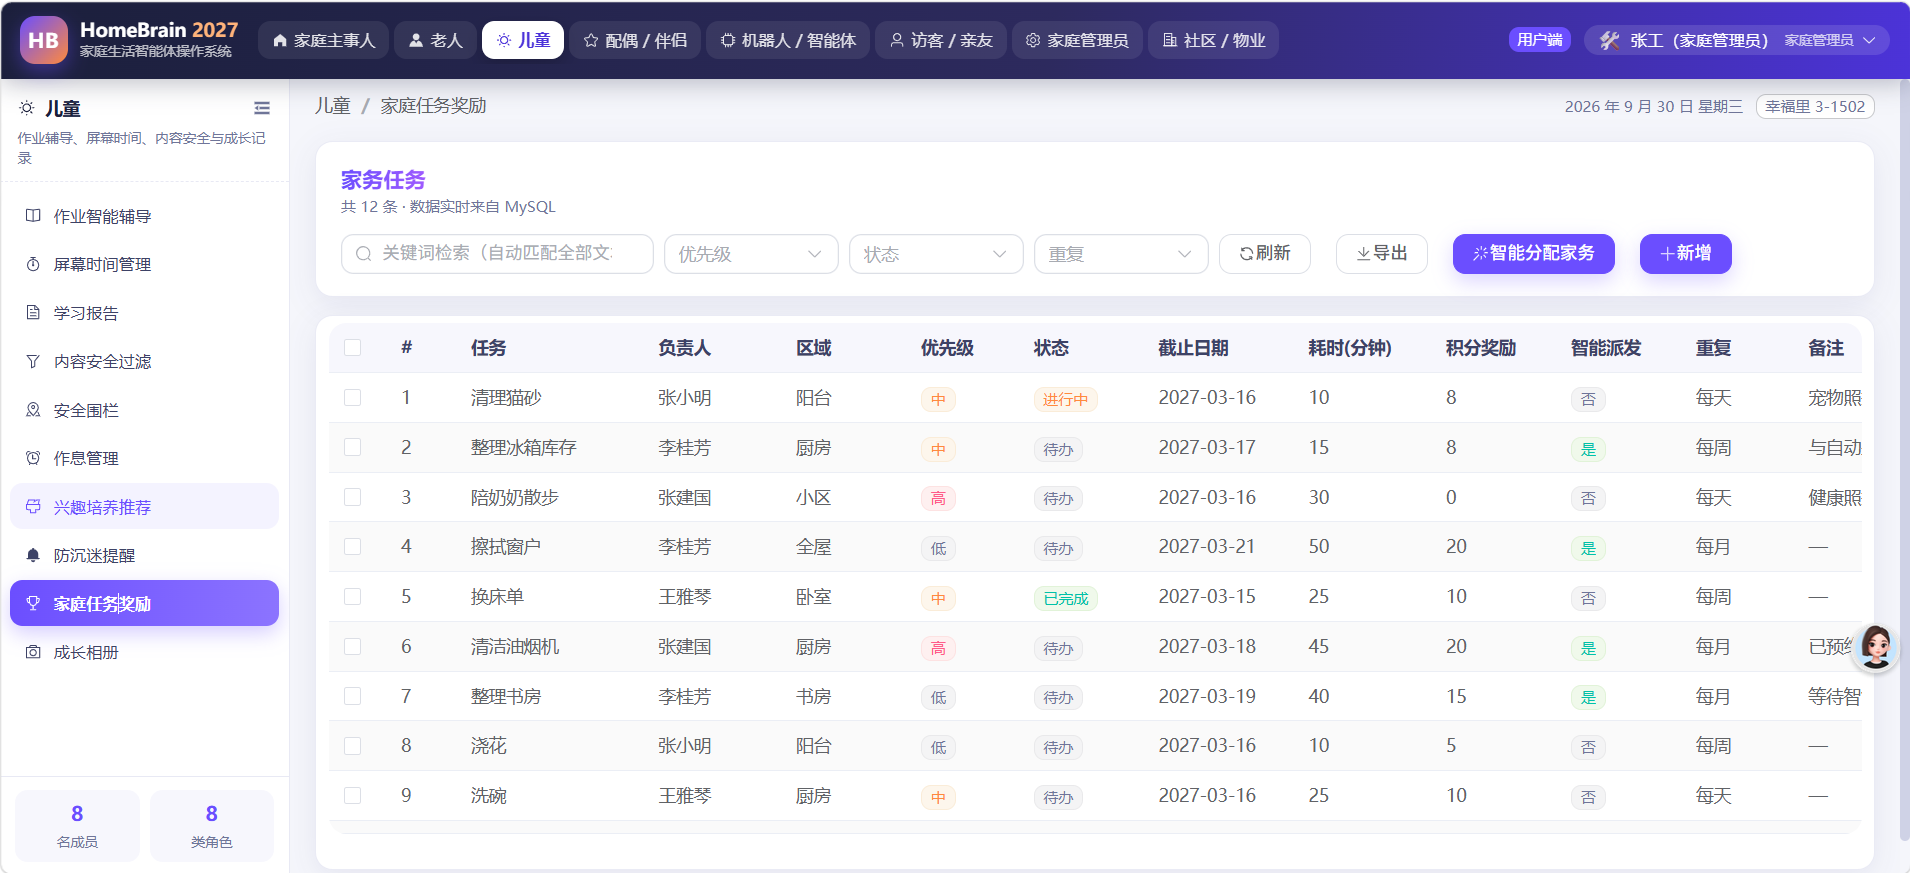Image resolution: width=1910 pixels, height=873 pixels.
Task: Click the 导出 button
Action: [x=1382, y=254]
